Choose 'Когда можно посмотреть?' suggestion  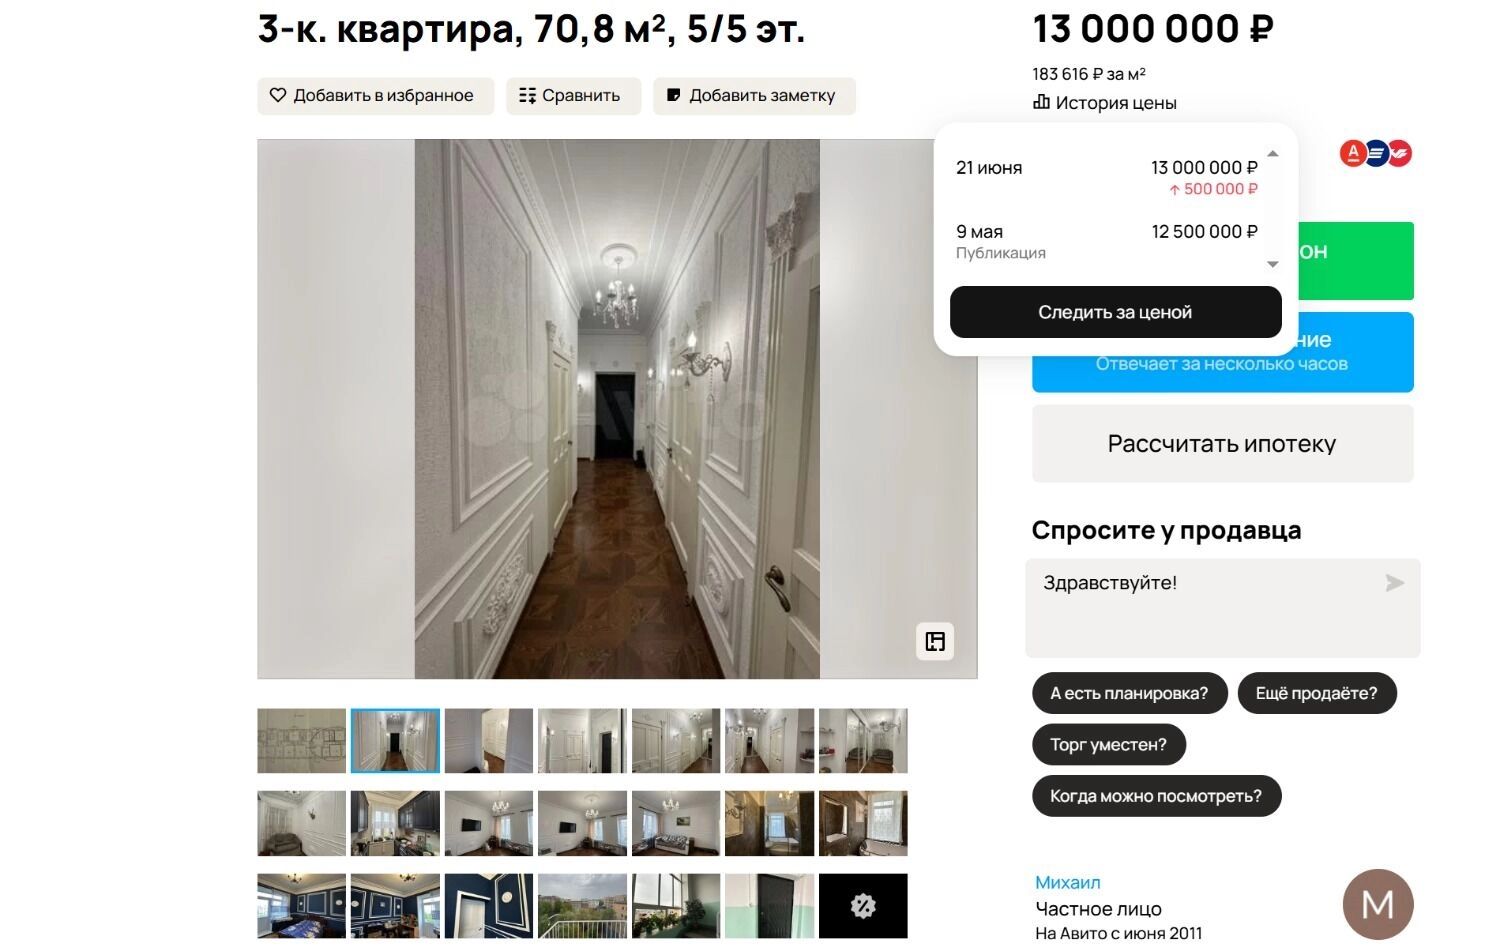point(1156,796)
